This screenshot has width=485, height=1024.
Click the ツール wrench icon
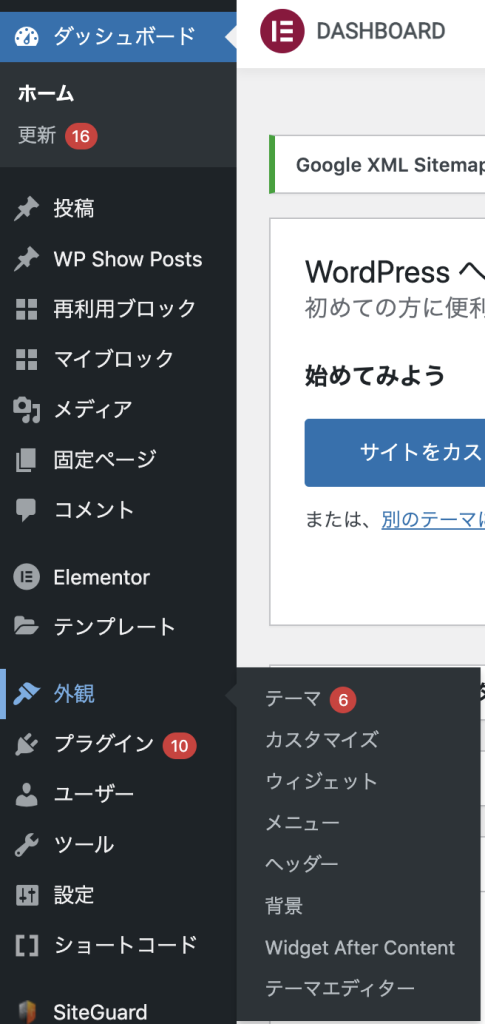[x=27, y=844]
